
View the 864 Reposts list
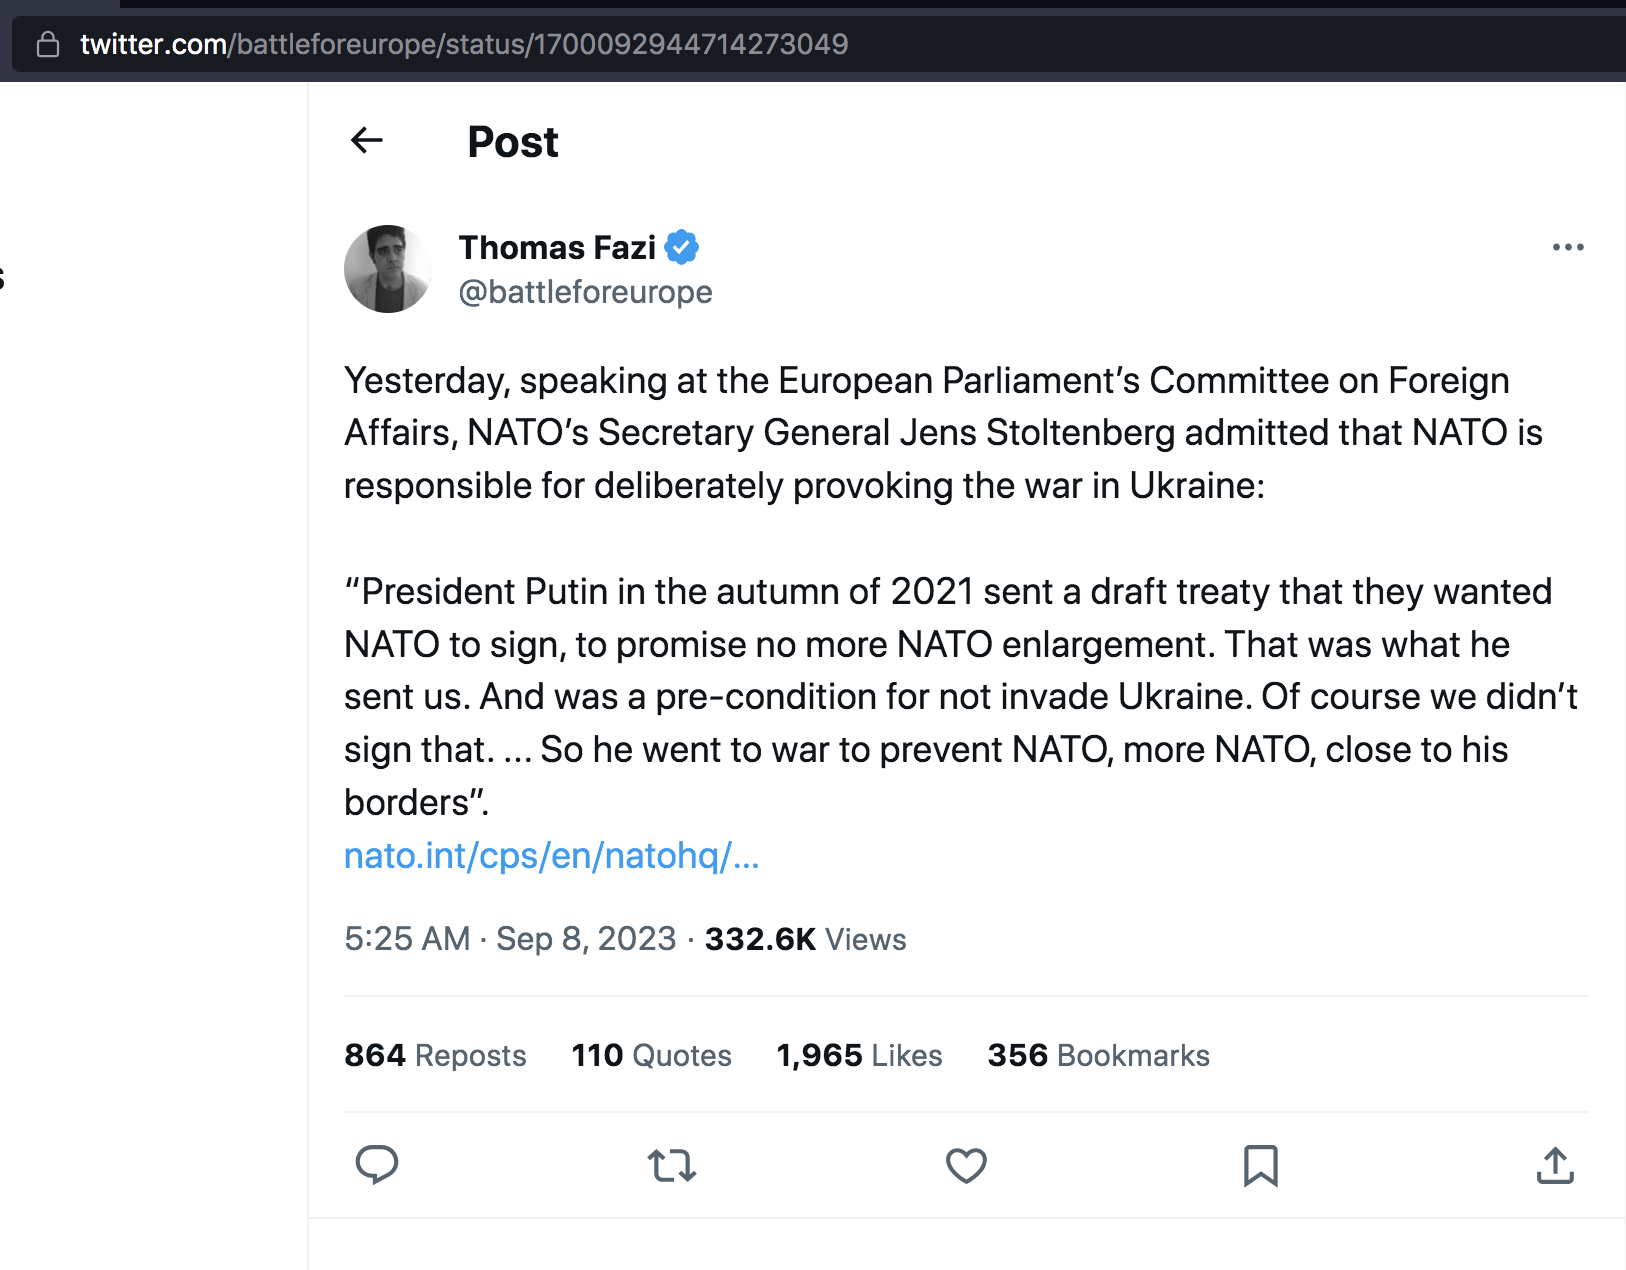click(435, 1055)
